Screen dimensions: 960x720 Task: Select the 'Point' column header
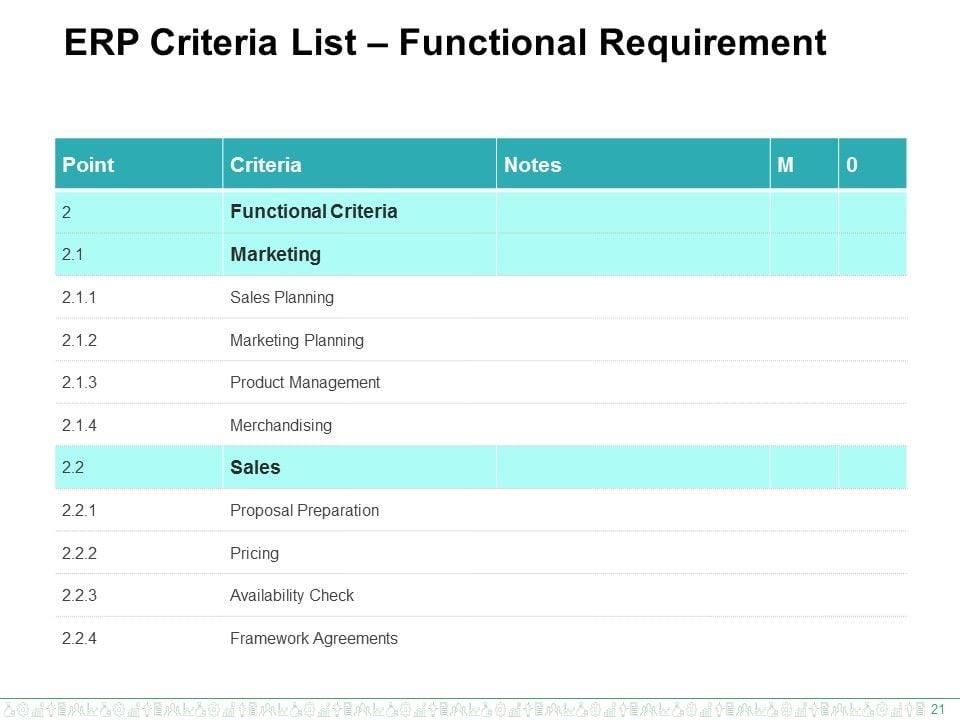pos(88,165)
